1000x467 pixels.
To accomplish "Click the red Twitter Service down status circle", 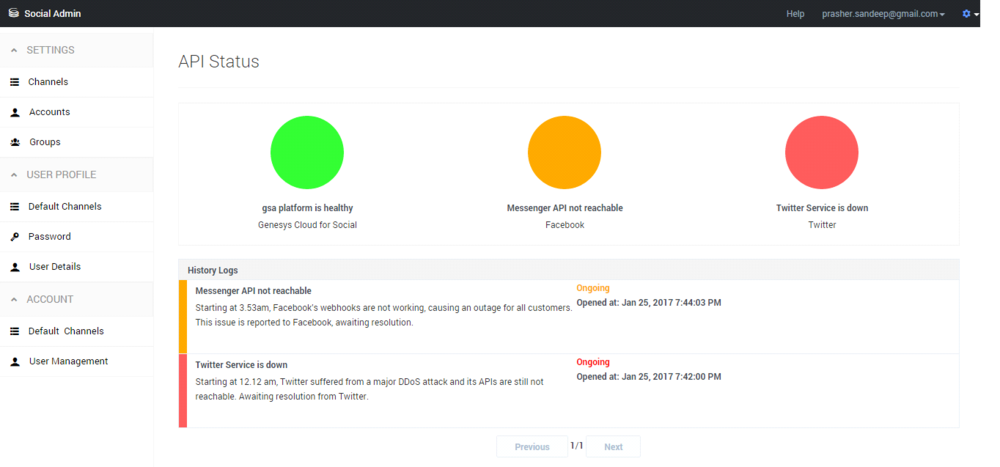I will [x=822, y=153].
